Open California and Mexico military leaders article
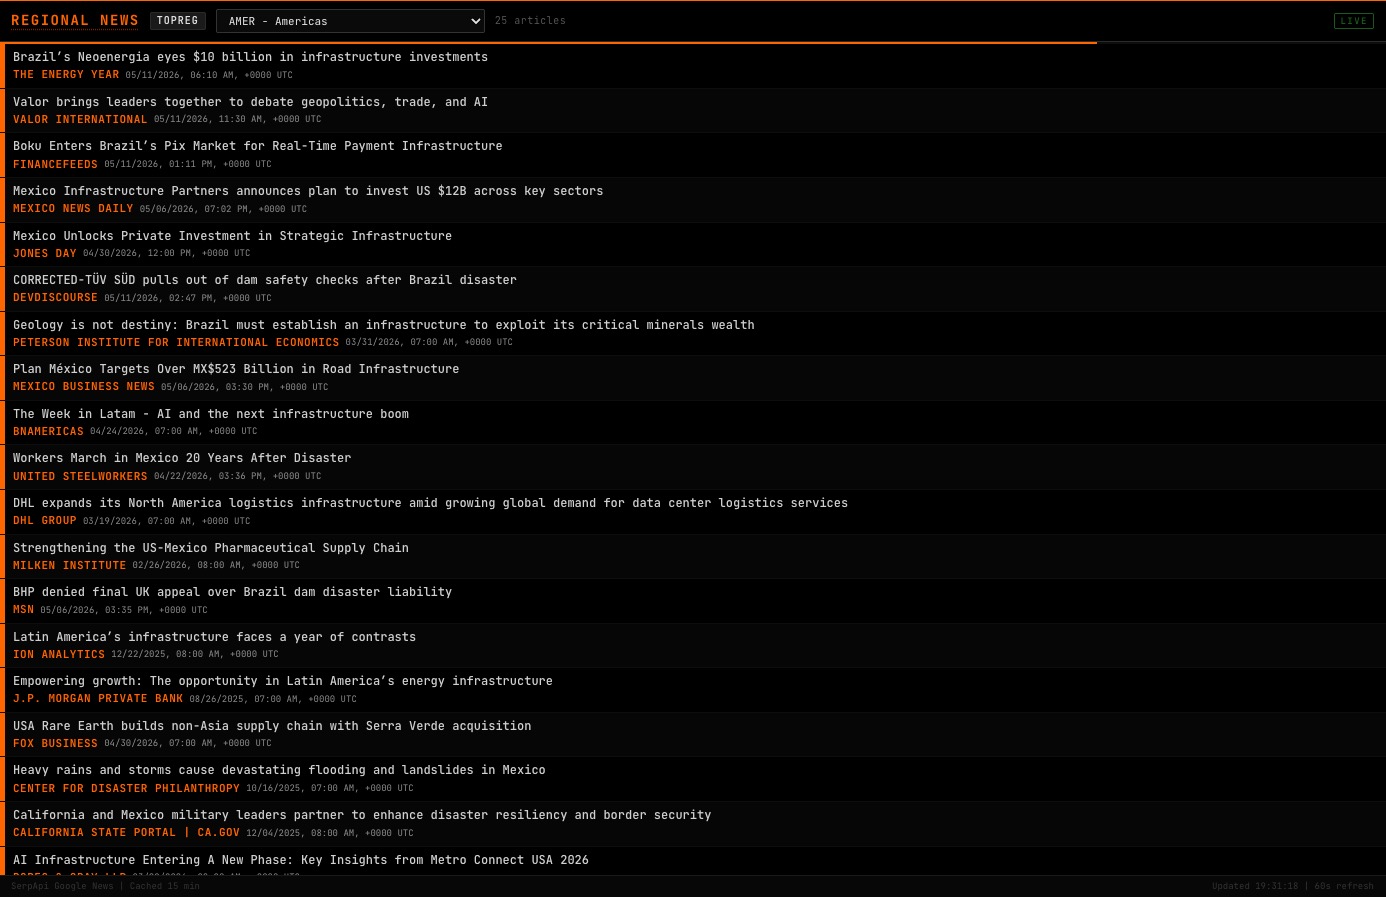1386x897 pixels. (362, 815)
